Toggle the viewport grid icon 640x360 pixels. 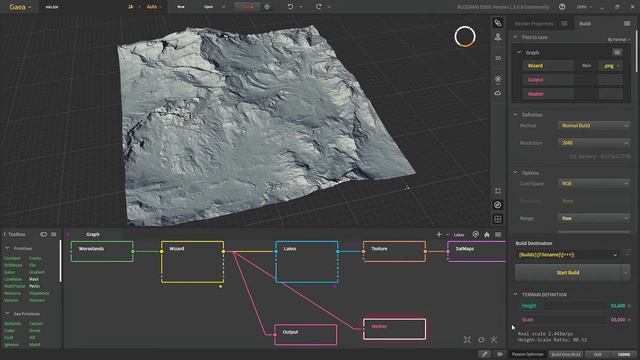pyautogui.click(x=498, y=219)
